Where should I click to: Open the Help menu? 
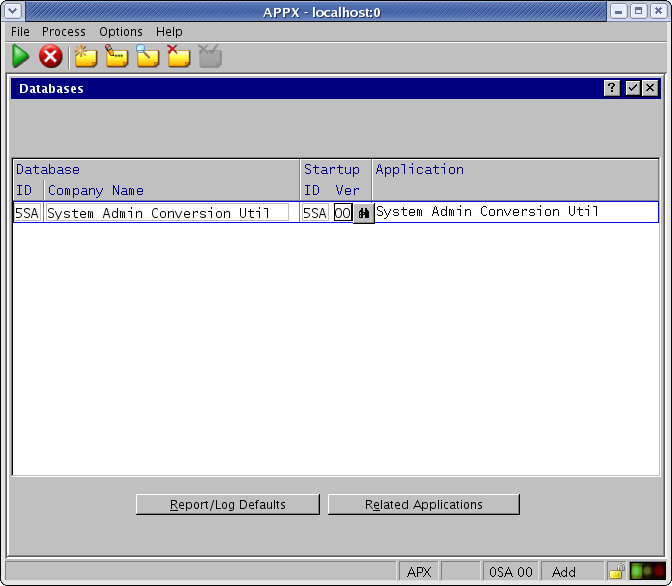coord(169,32)
